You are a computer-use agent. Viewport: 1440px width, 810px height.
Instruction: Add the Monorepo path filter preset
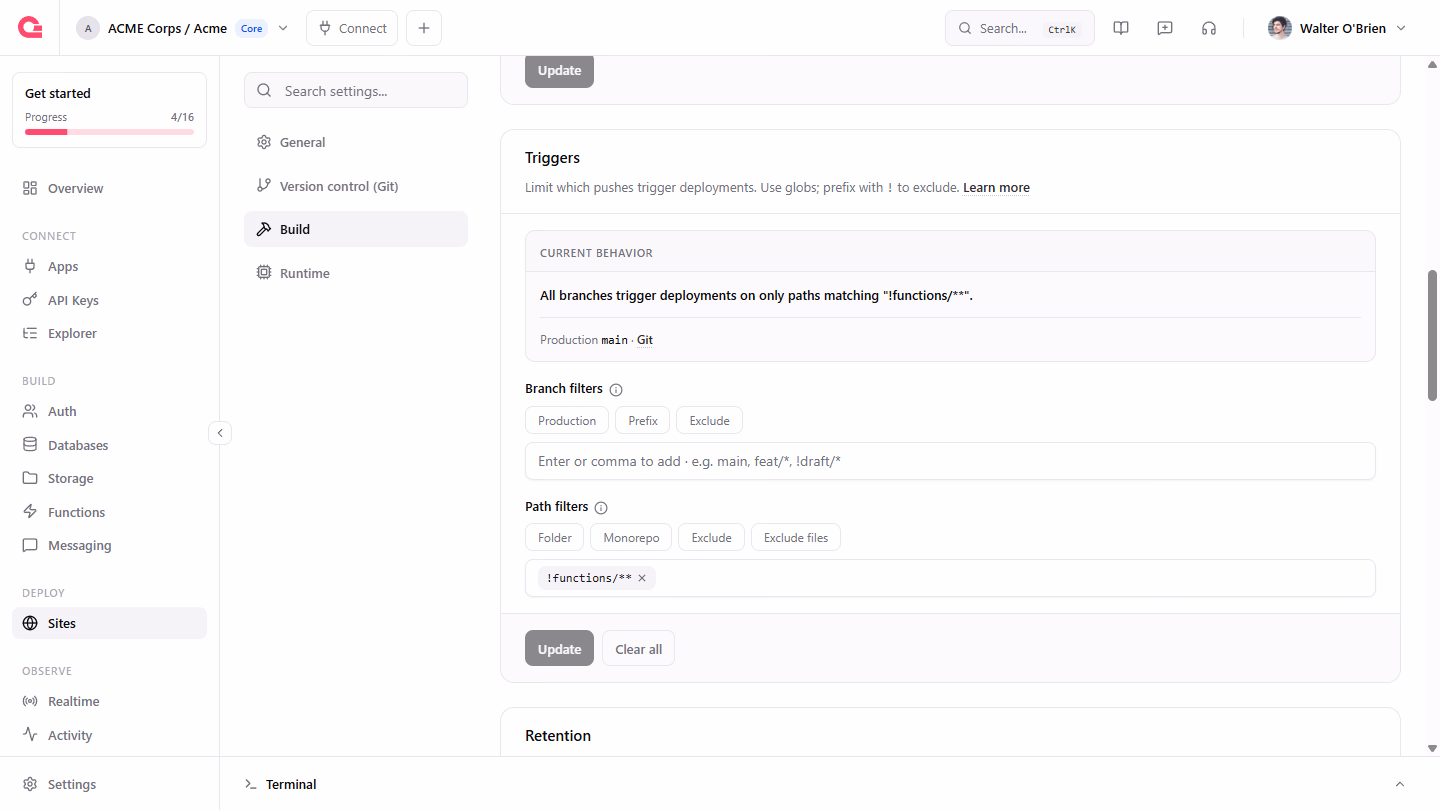pyautogui.click(x=631, y=538)
